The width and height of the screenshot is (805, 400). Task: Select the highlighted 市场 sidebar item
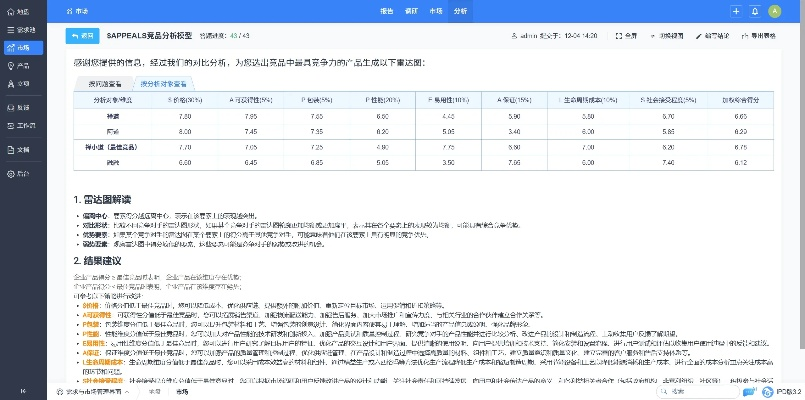click(22, 47)
